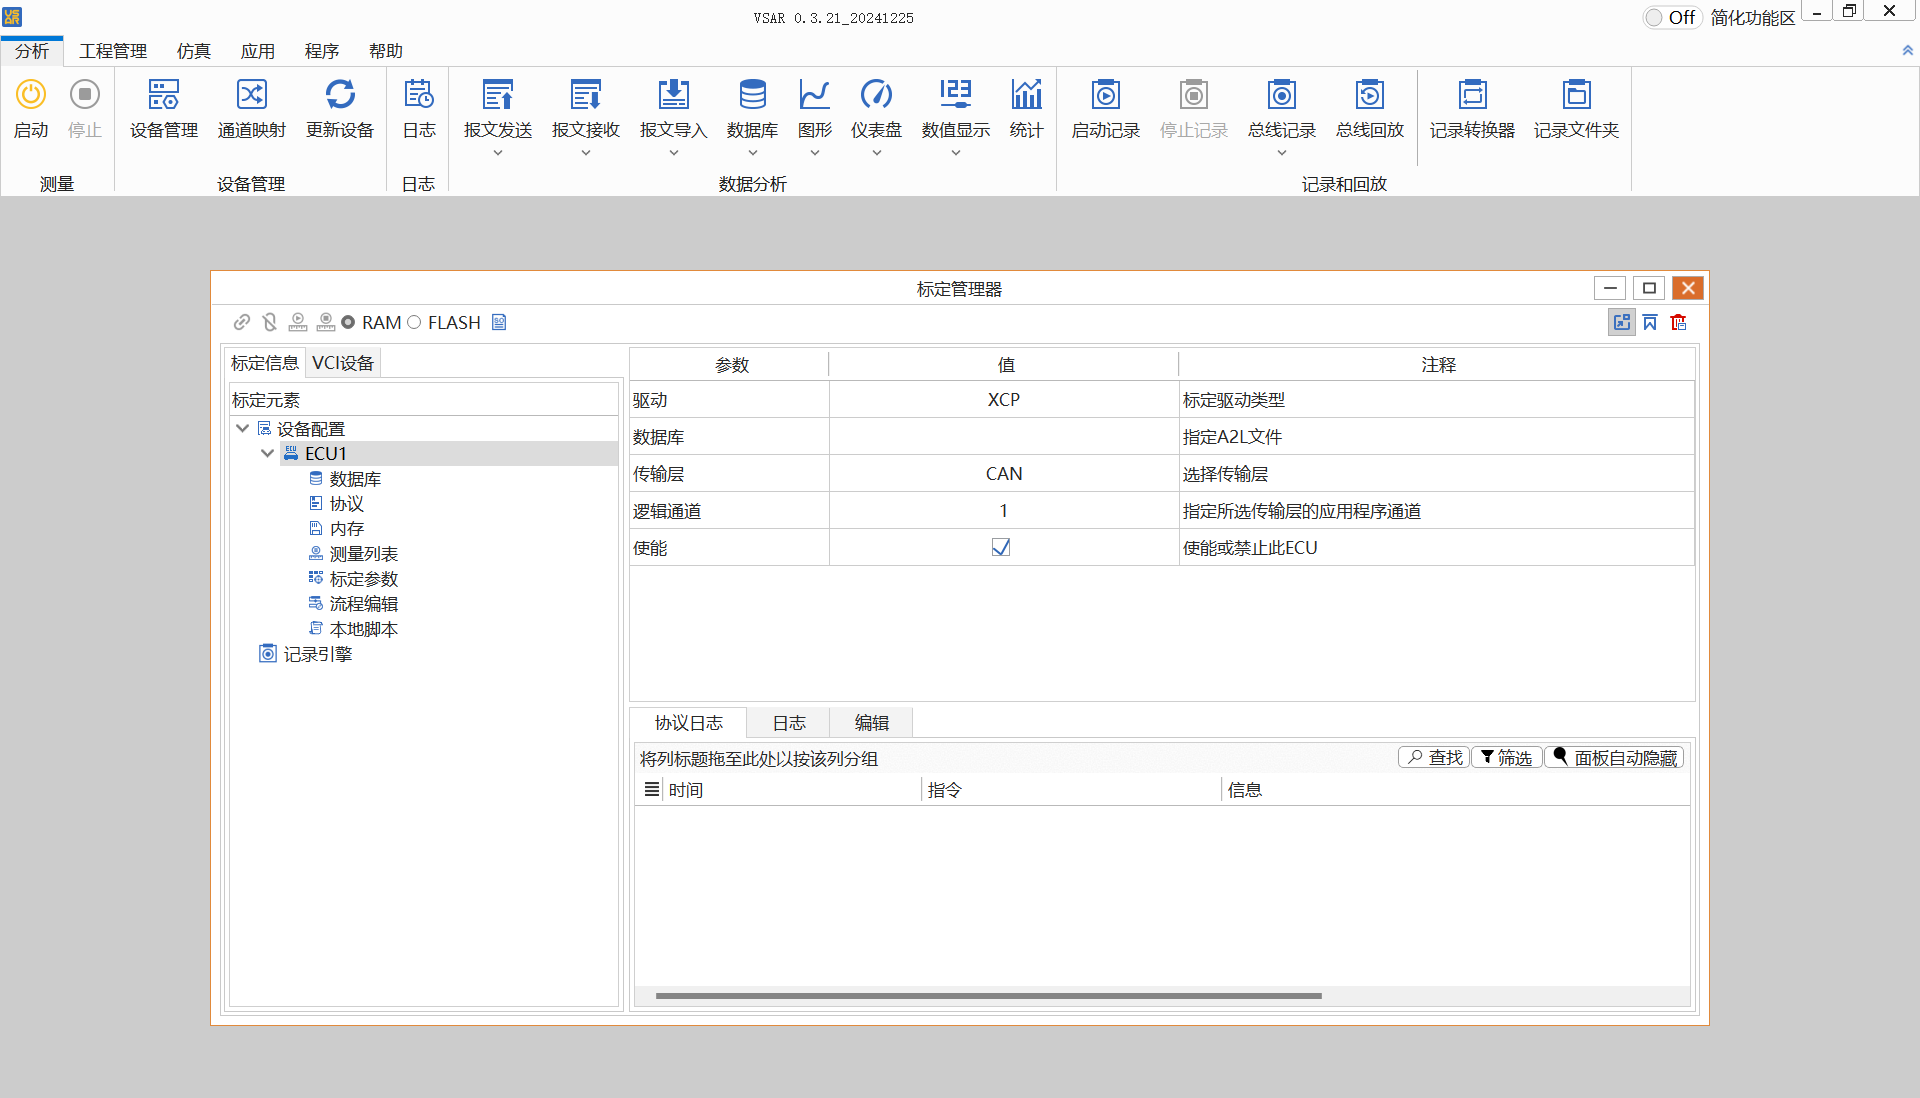Viewport: 1920px width, 1098px height.
Task: Expand the 仪表盘 dropdown arrow
Action: 877,153
